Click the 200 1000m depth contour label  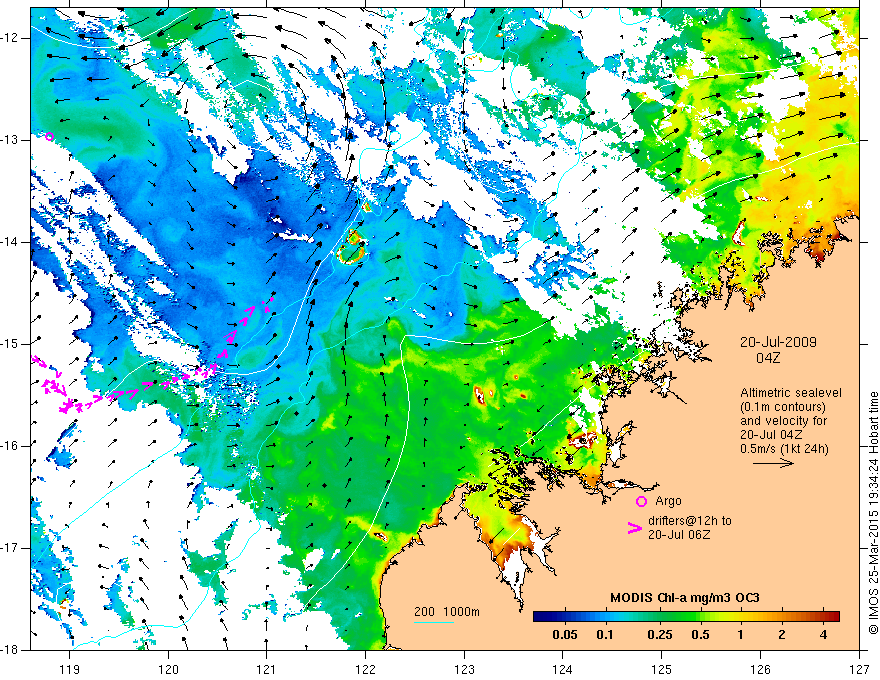tap(447, 612)
